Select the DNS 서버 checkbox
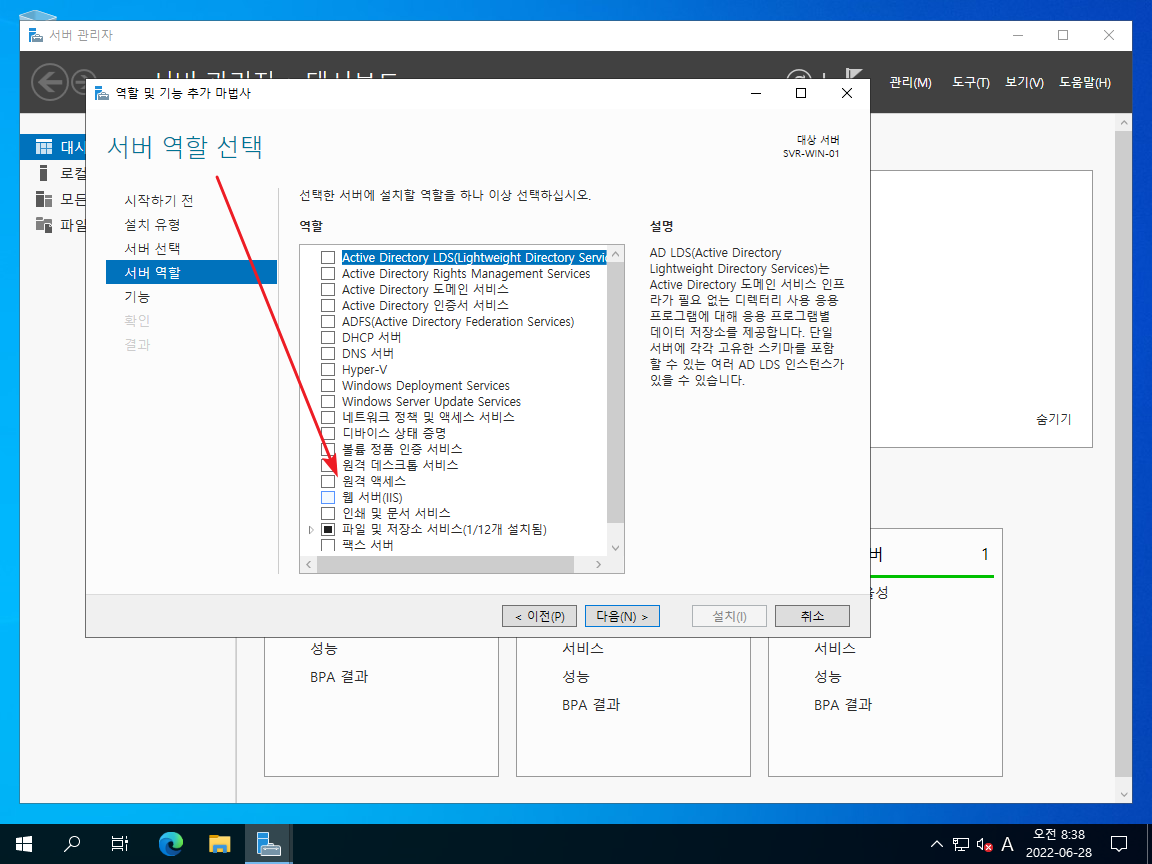The height and width of the screenshot is (864, 1152). [328, 353]
